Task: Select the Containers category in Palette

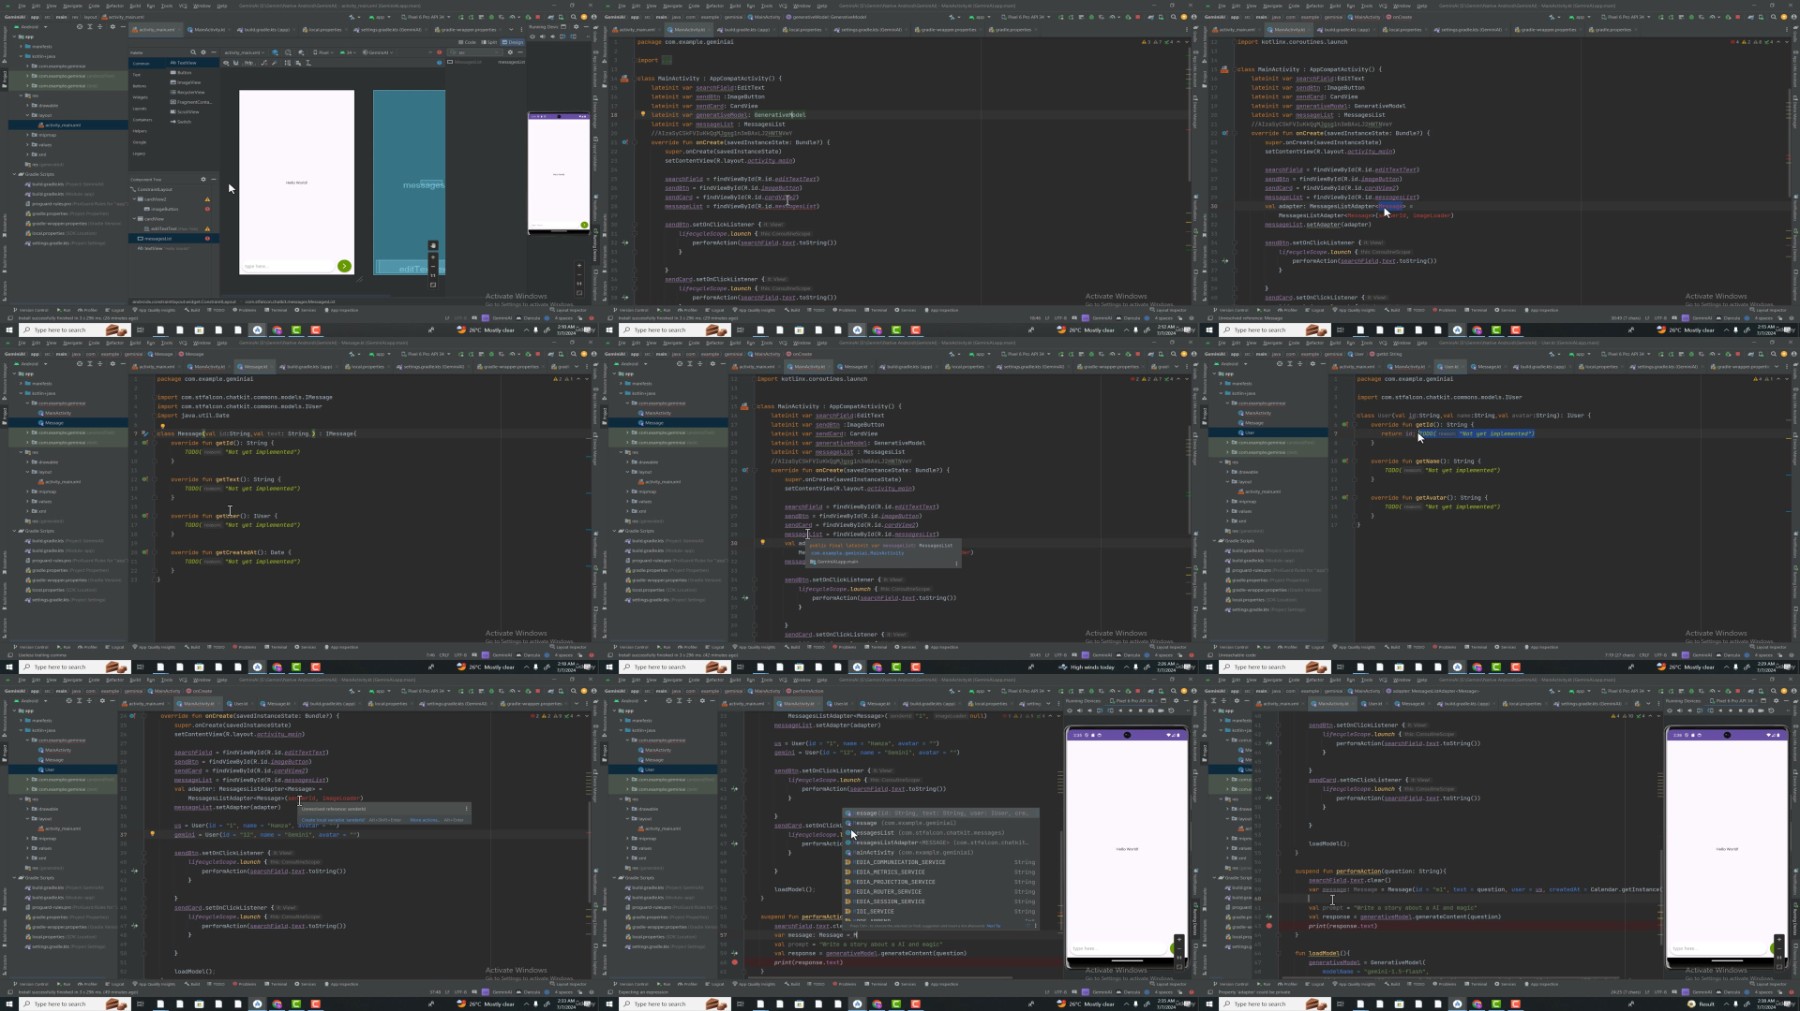Action: click(x=142, y=120)
